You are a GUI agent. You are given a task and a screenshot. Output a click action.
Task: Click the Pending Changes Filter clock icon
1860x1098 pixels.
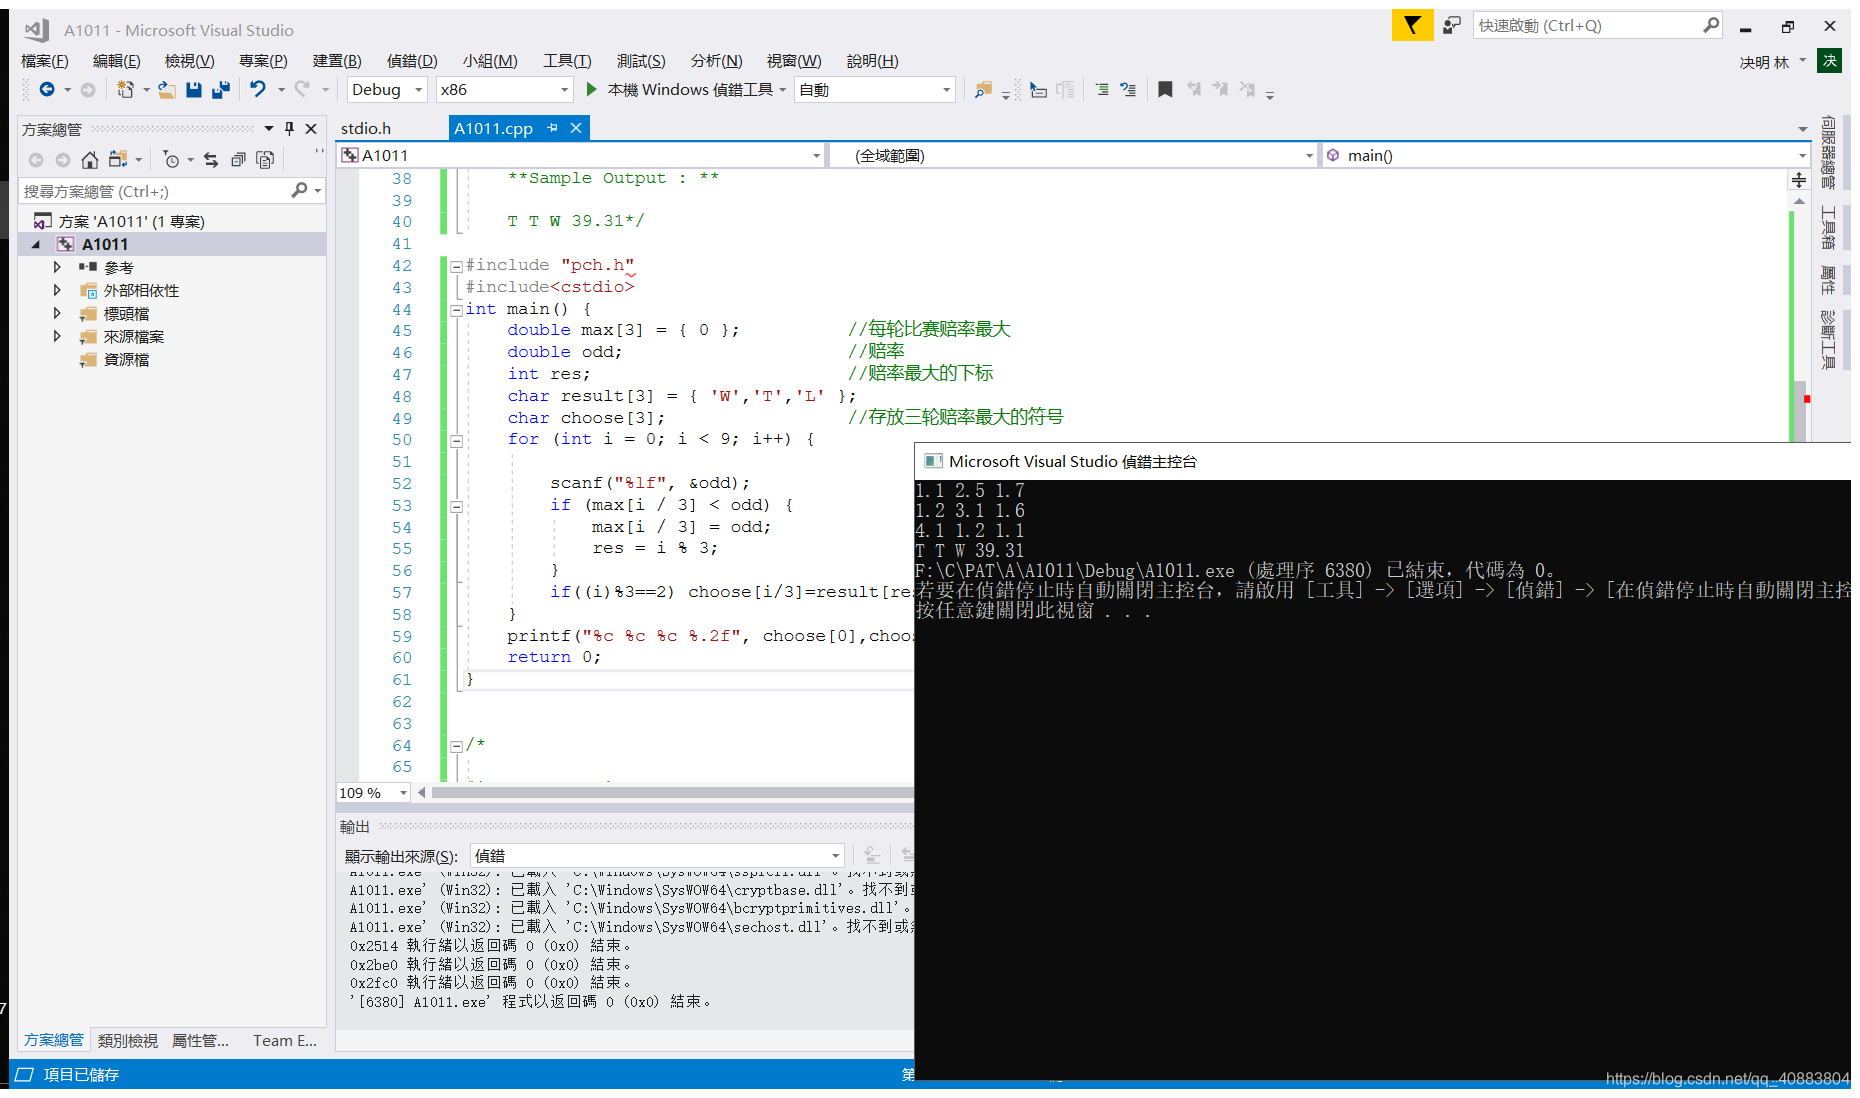point(172,160)
